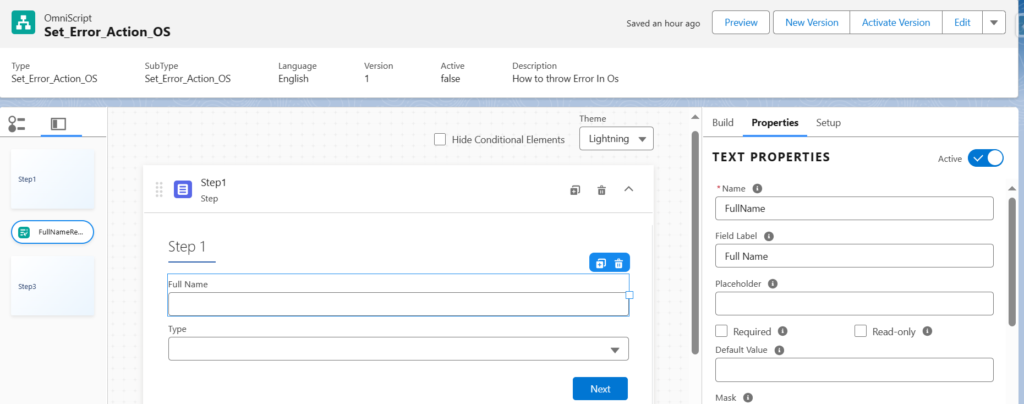Viewport: 1024px width, 404px height.
Task: Clone the Full Name field via blue copy icon
Action: (601, 263)
